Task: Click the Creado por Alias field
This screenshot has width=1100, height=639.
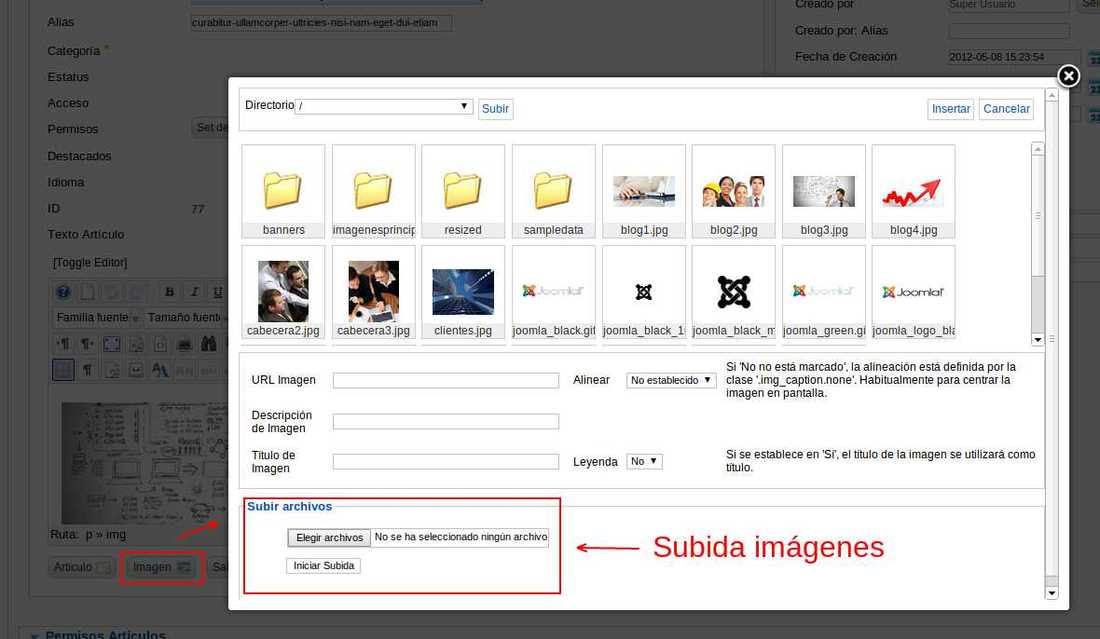Action: tap(1009, 31)
